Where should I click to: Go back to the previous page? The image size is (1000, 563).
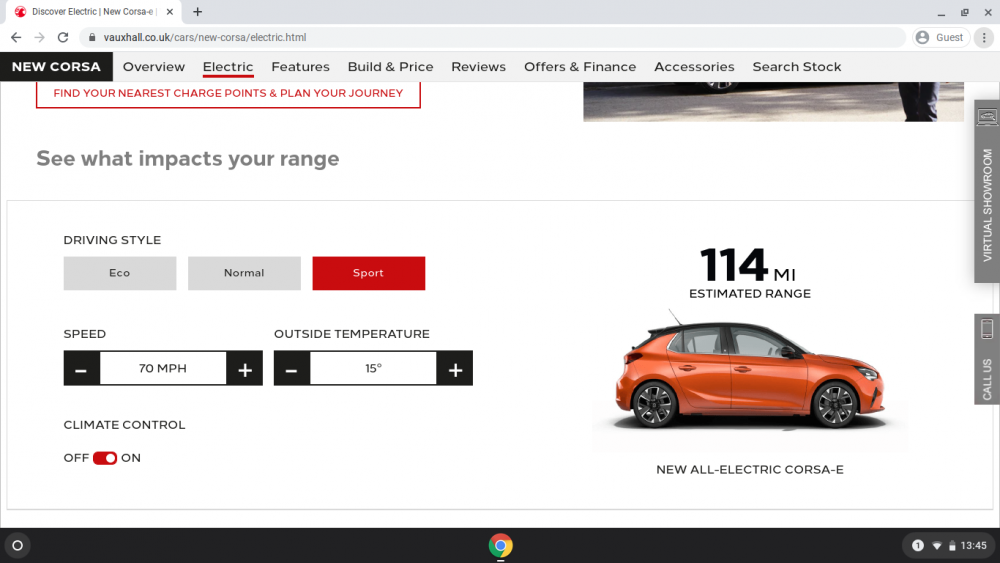coord(16,38)
